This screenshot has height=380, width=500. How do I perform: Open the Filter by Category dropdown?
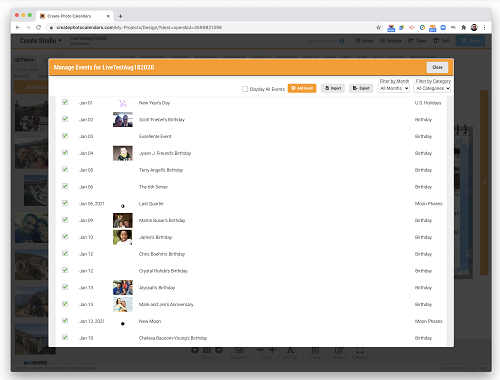coord(432,88)
